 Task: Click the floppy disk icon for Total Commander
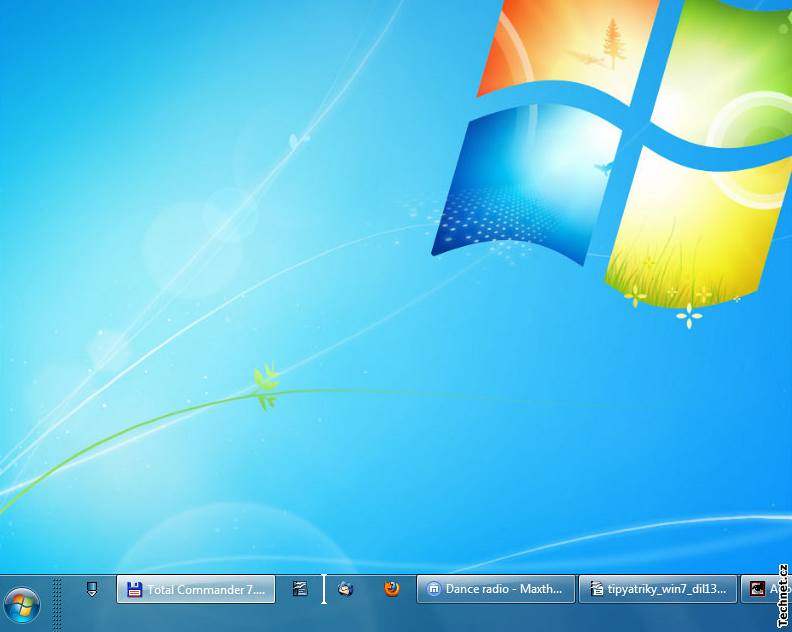click(x=134, y=590)
